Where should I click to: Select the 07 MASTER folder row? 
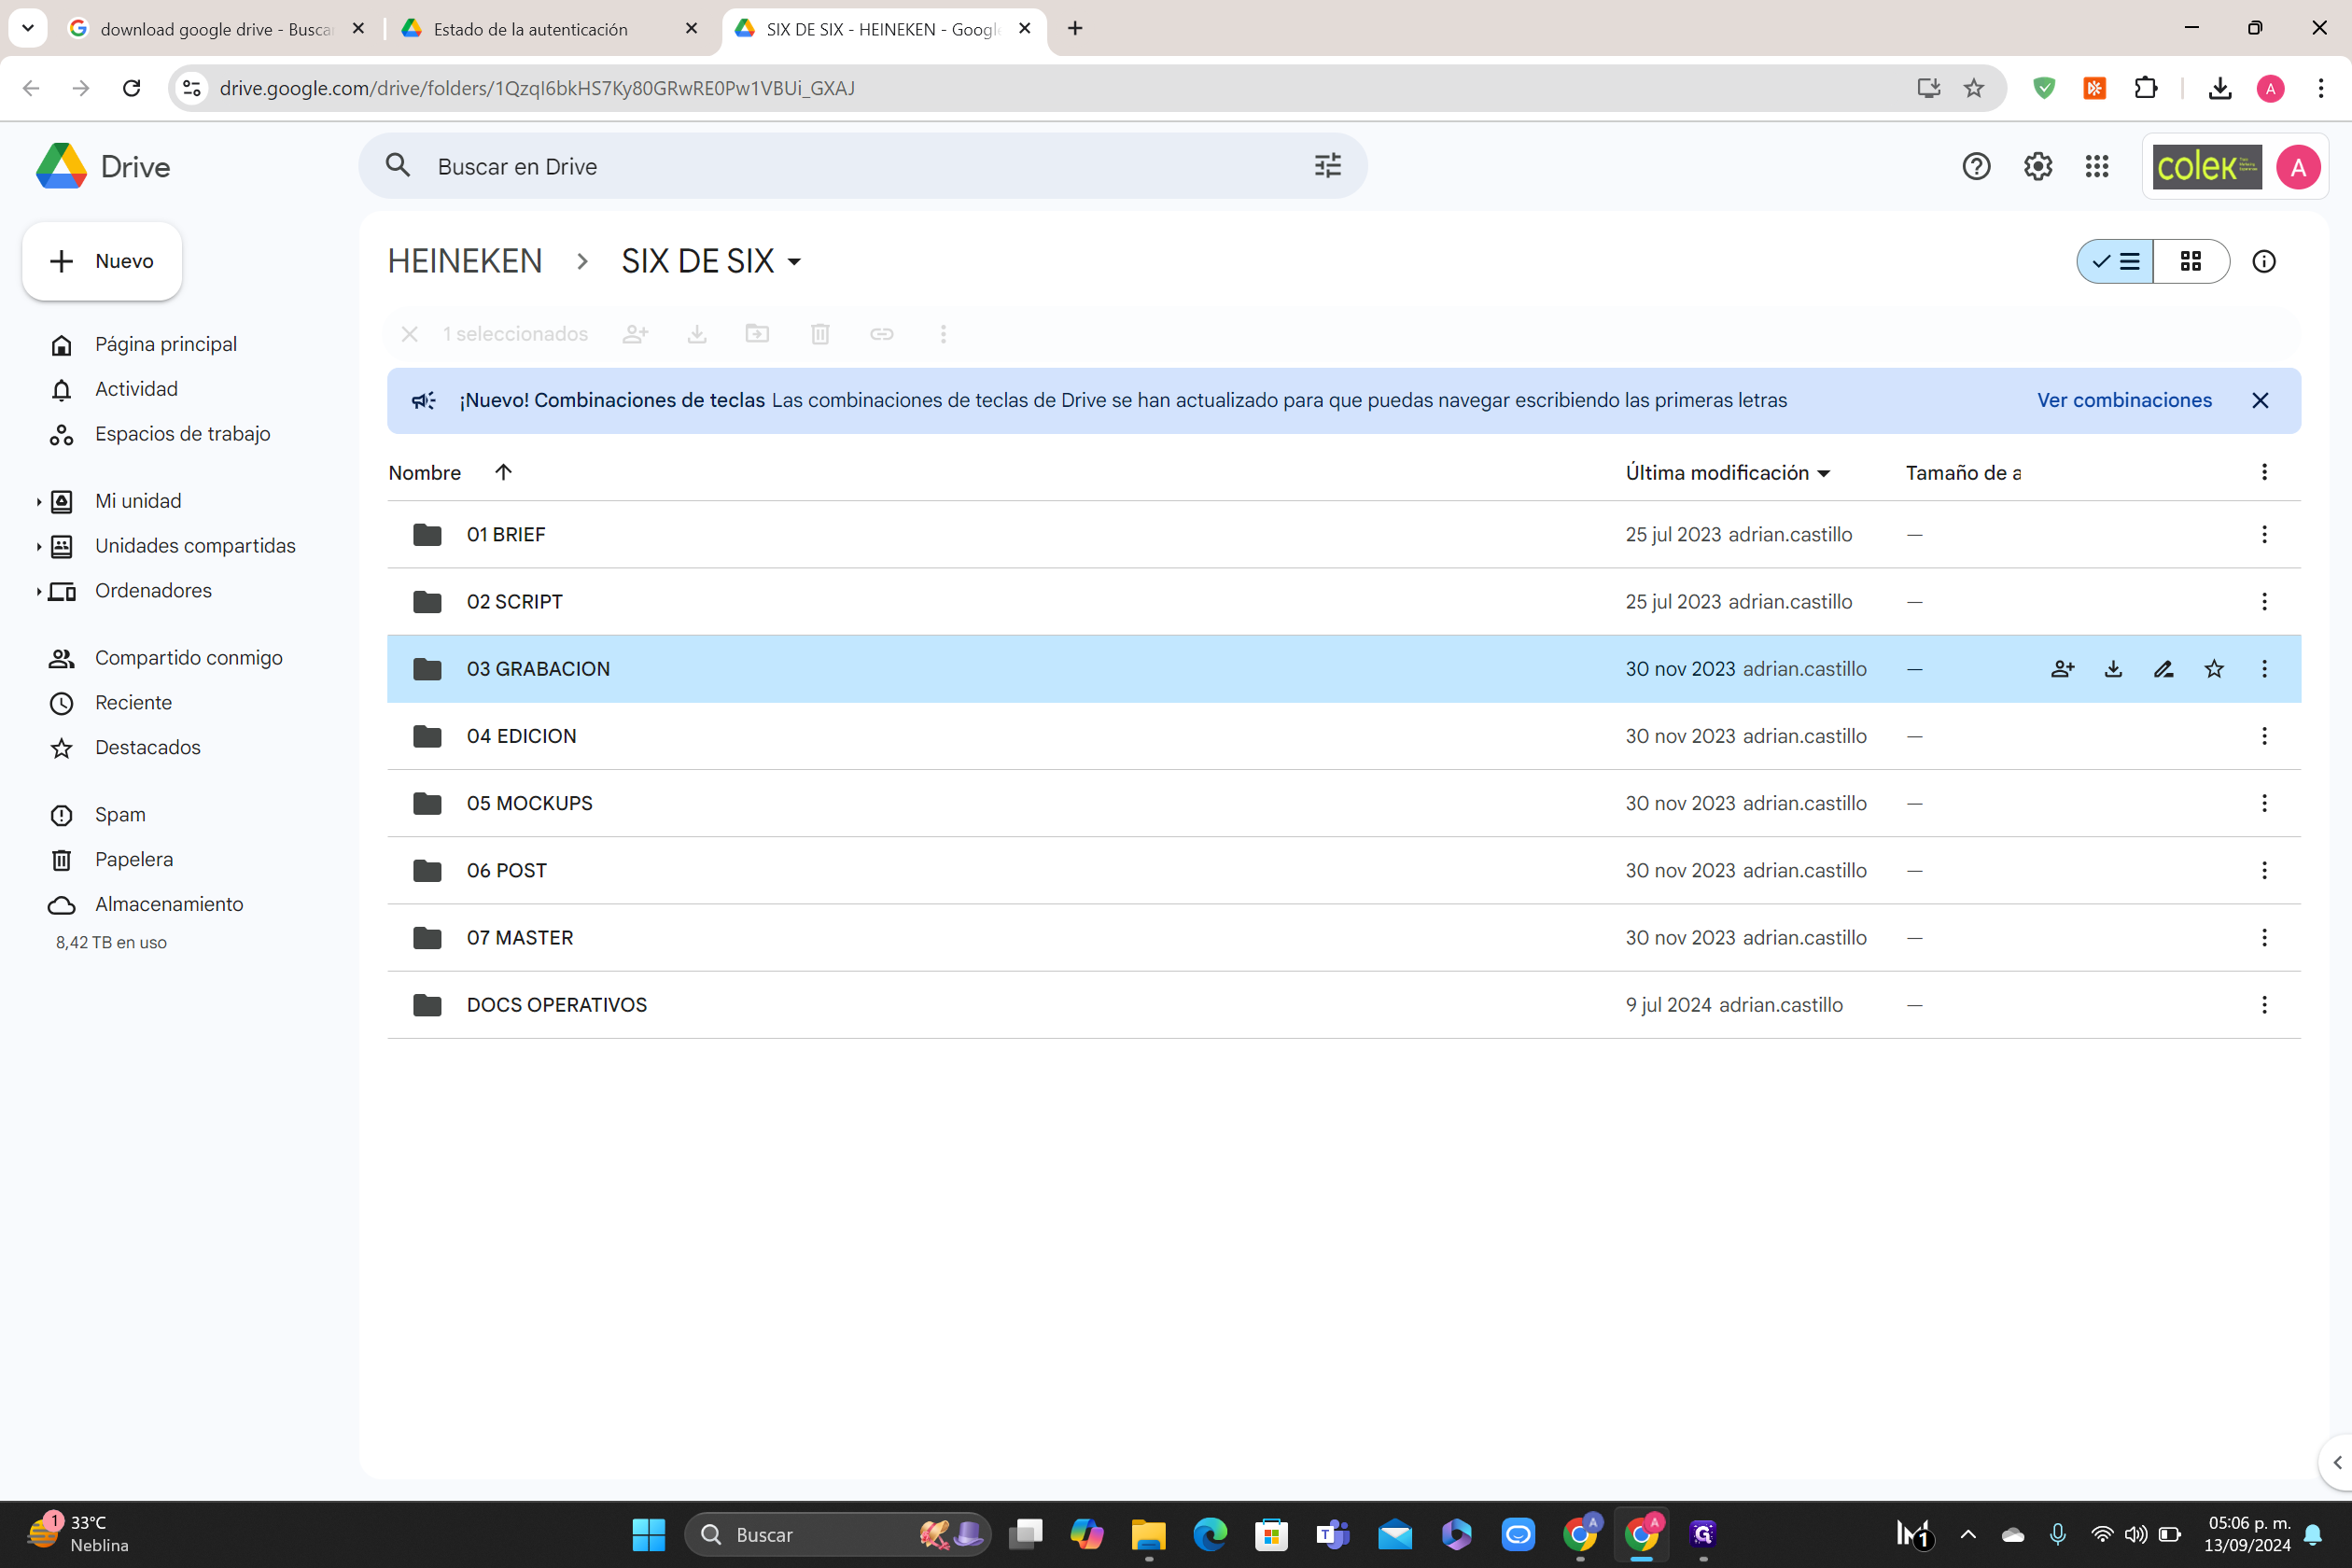pos(1344,938)
